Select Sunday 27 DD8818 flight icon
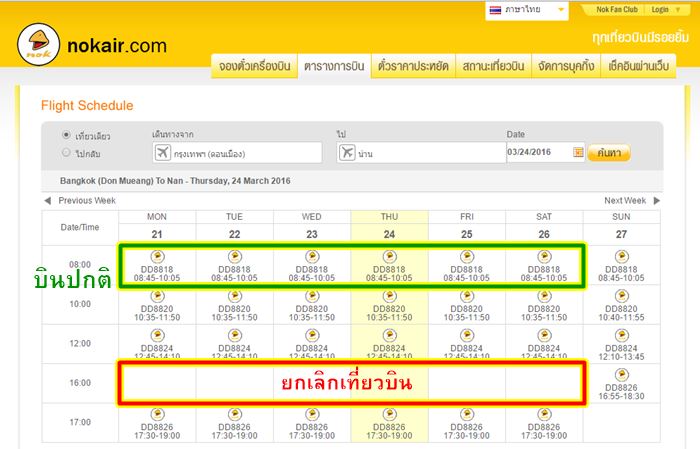Screen dimensions: 700x449 point(621,257)
